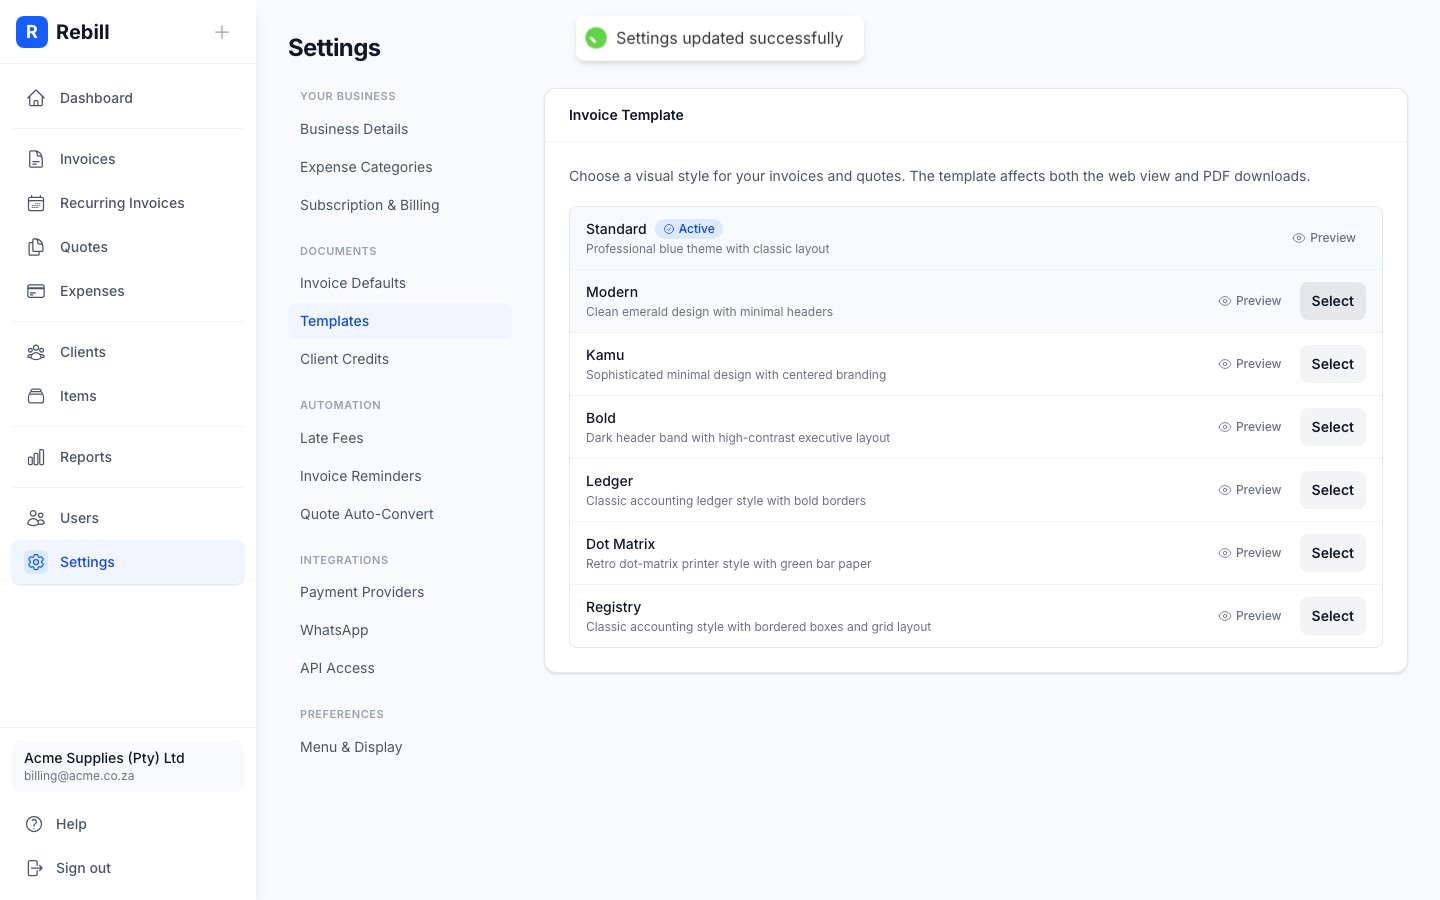This screenshot has width=1440, height=900.
Task: Open the Payment Providers settings
Action: click(x=362, y=592)
